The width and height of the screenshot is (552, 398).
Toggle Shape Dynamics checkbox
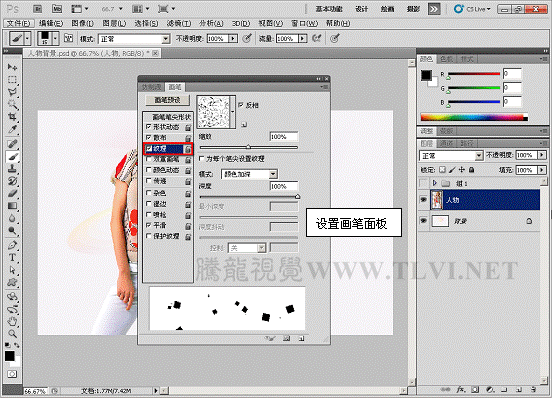click(149, 127)
